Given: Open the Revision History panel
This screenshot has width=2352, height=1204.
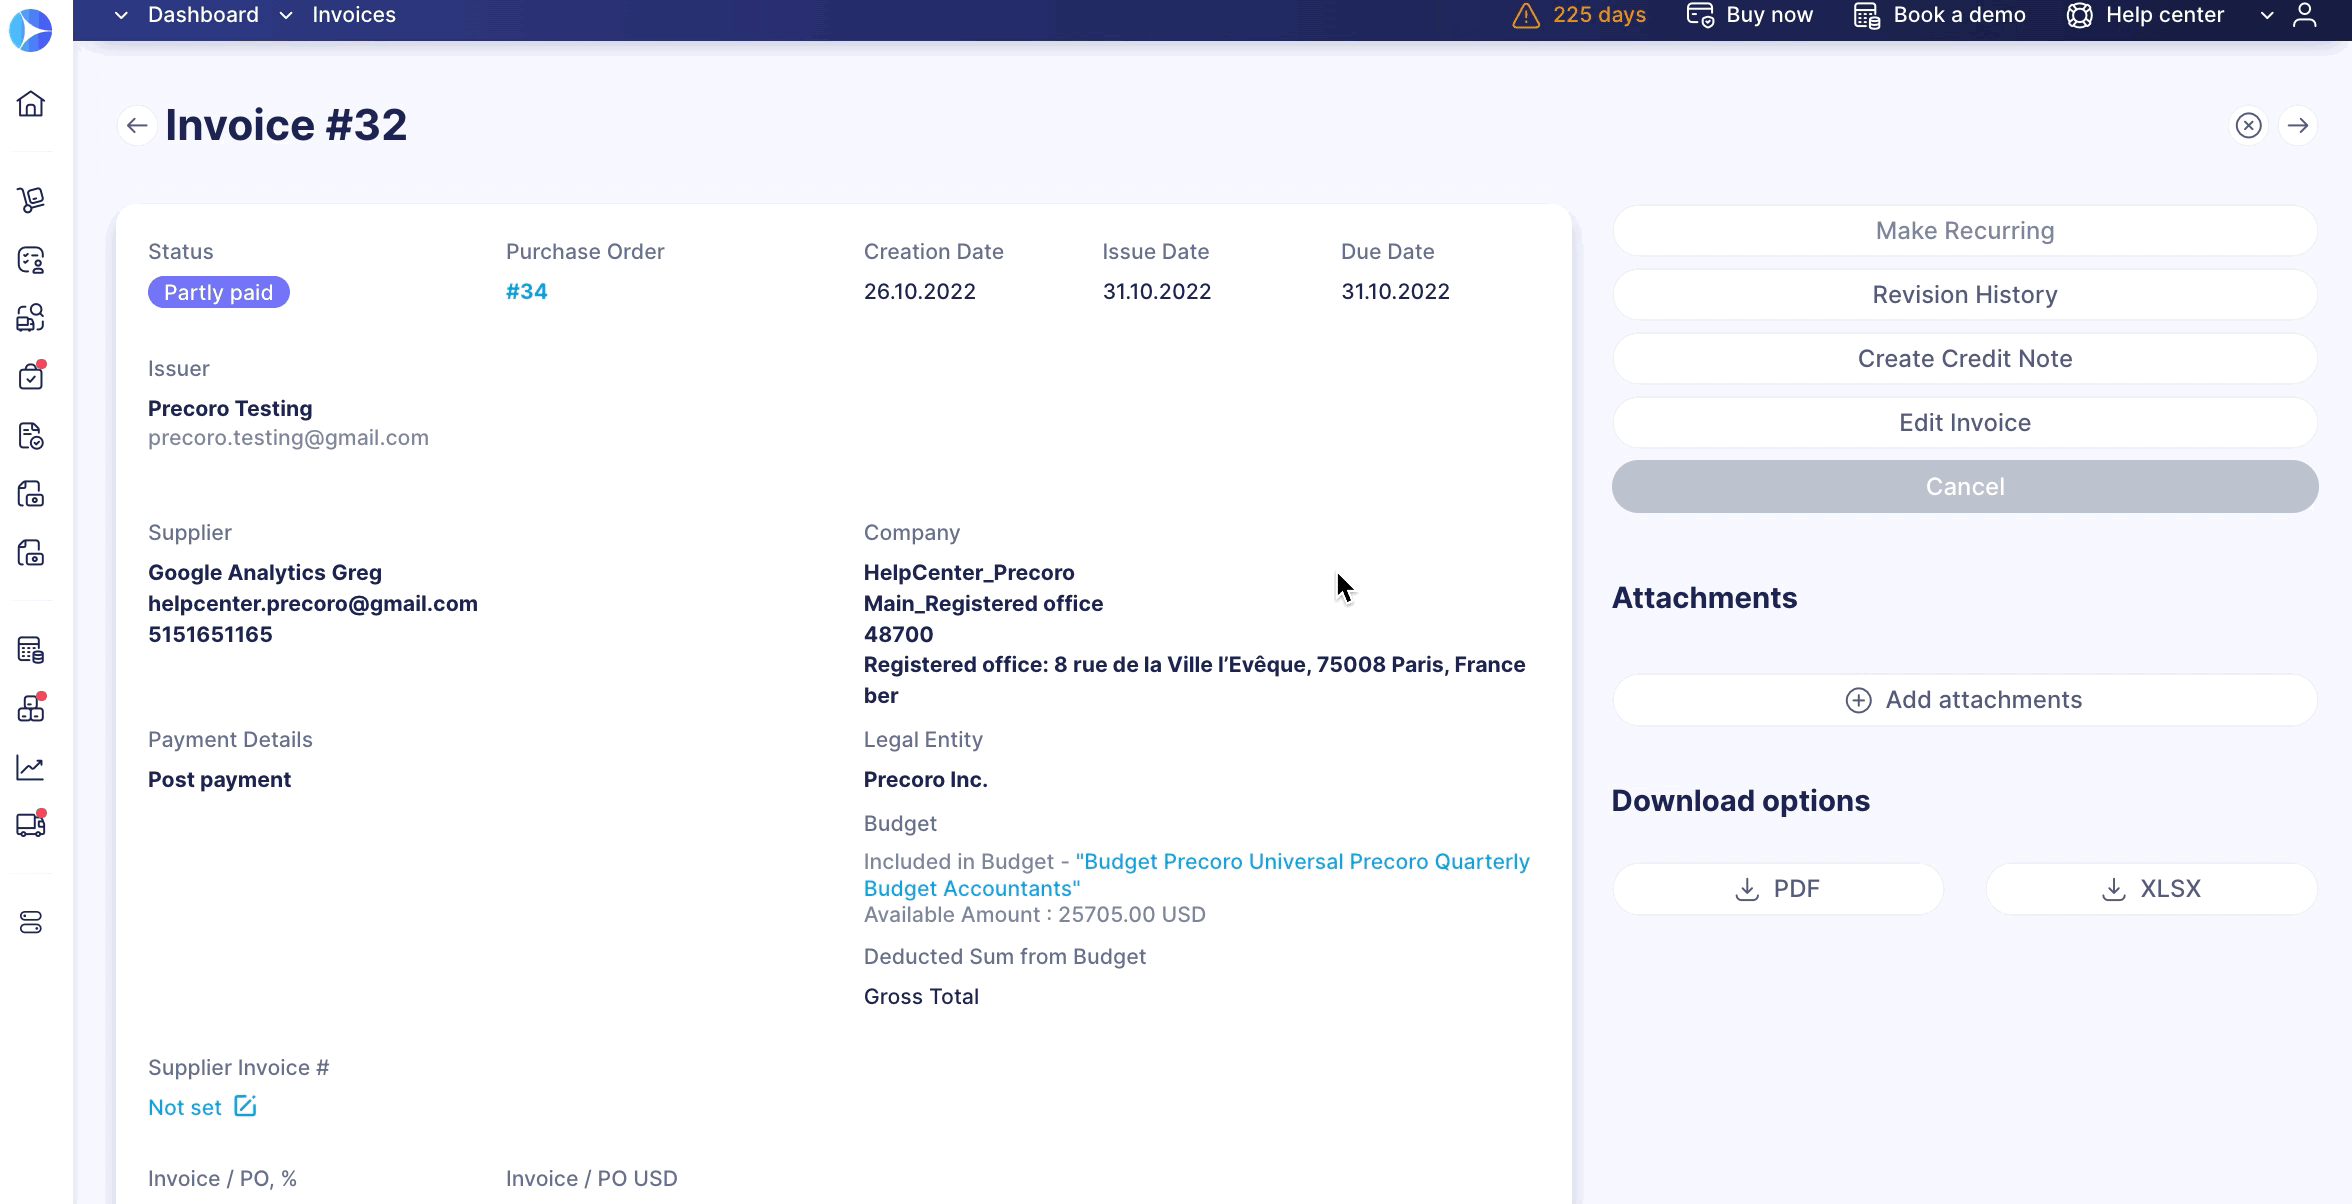Looking at the screenshot, I should click(1965, 293).
